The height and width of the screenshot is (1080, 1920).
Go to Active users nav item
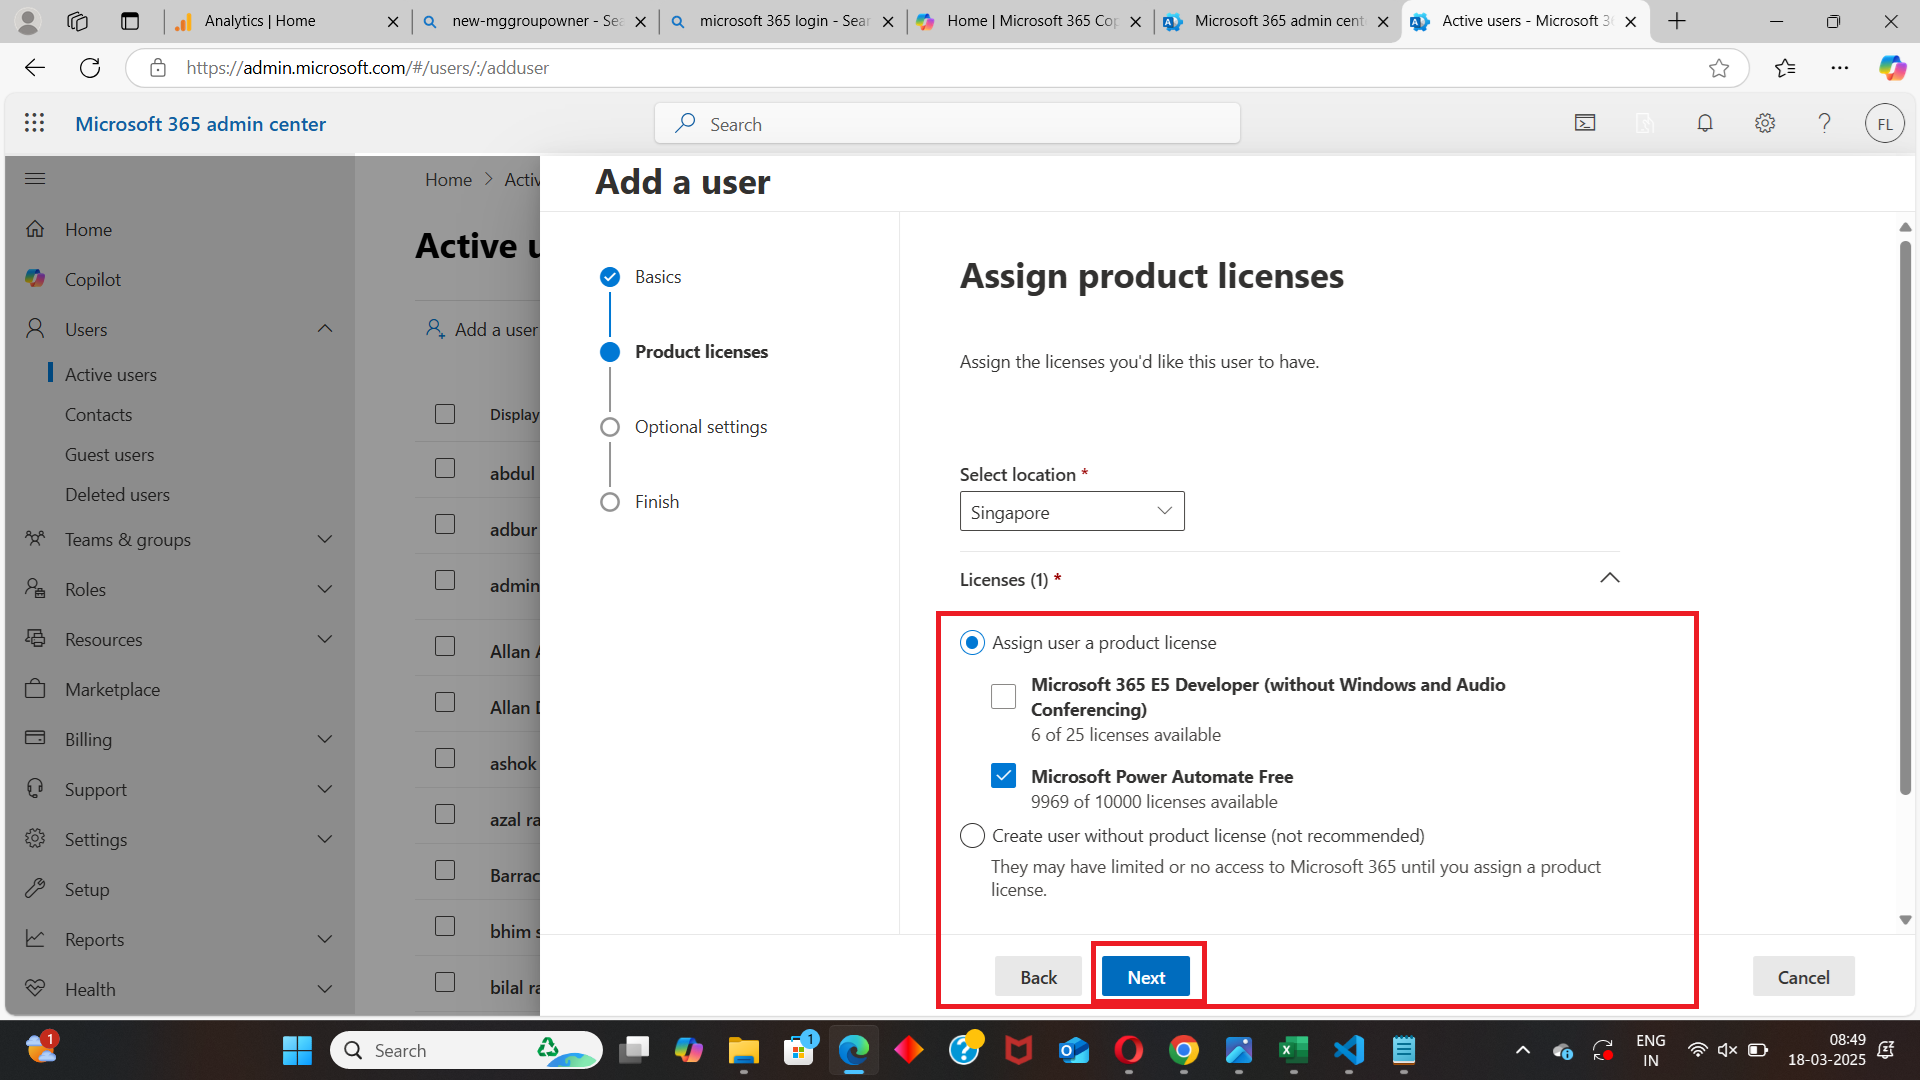[111, 374]
